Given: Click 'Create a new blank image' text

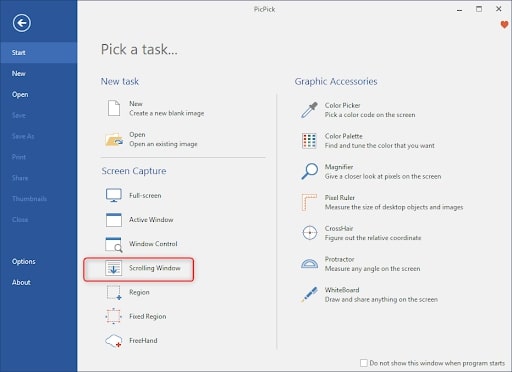Looking at the screenshot, I should (167, 113).
